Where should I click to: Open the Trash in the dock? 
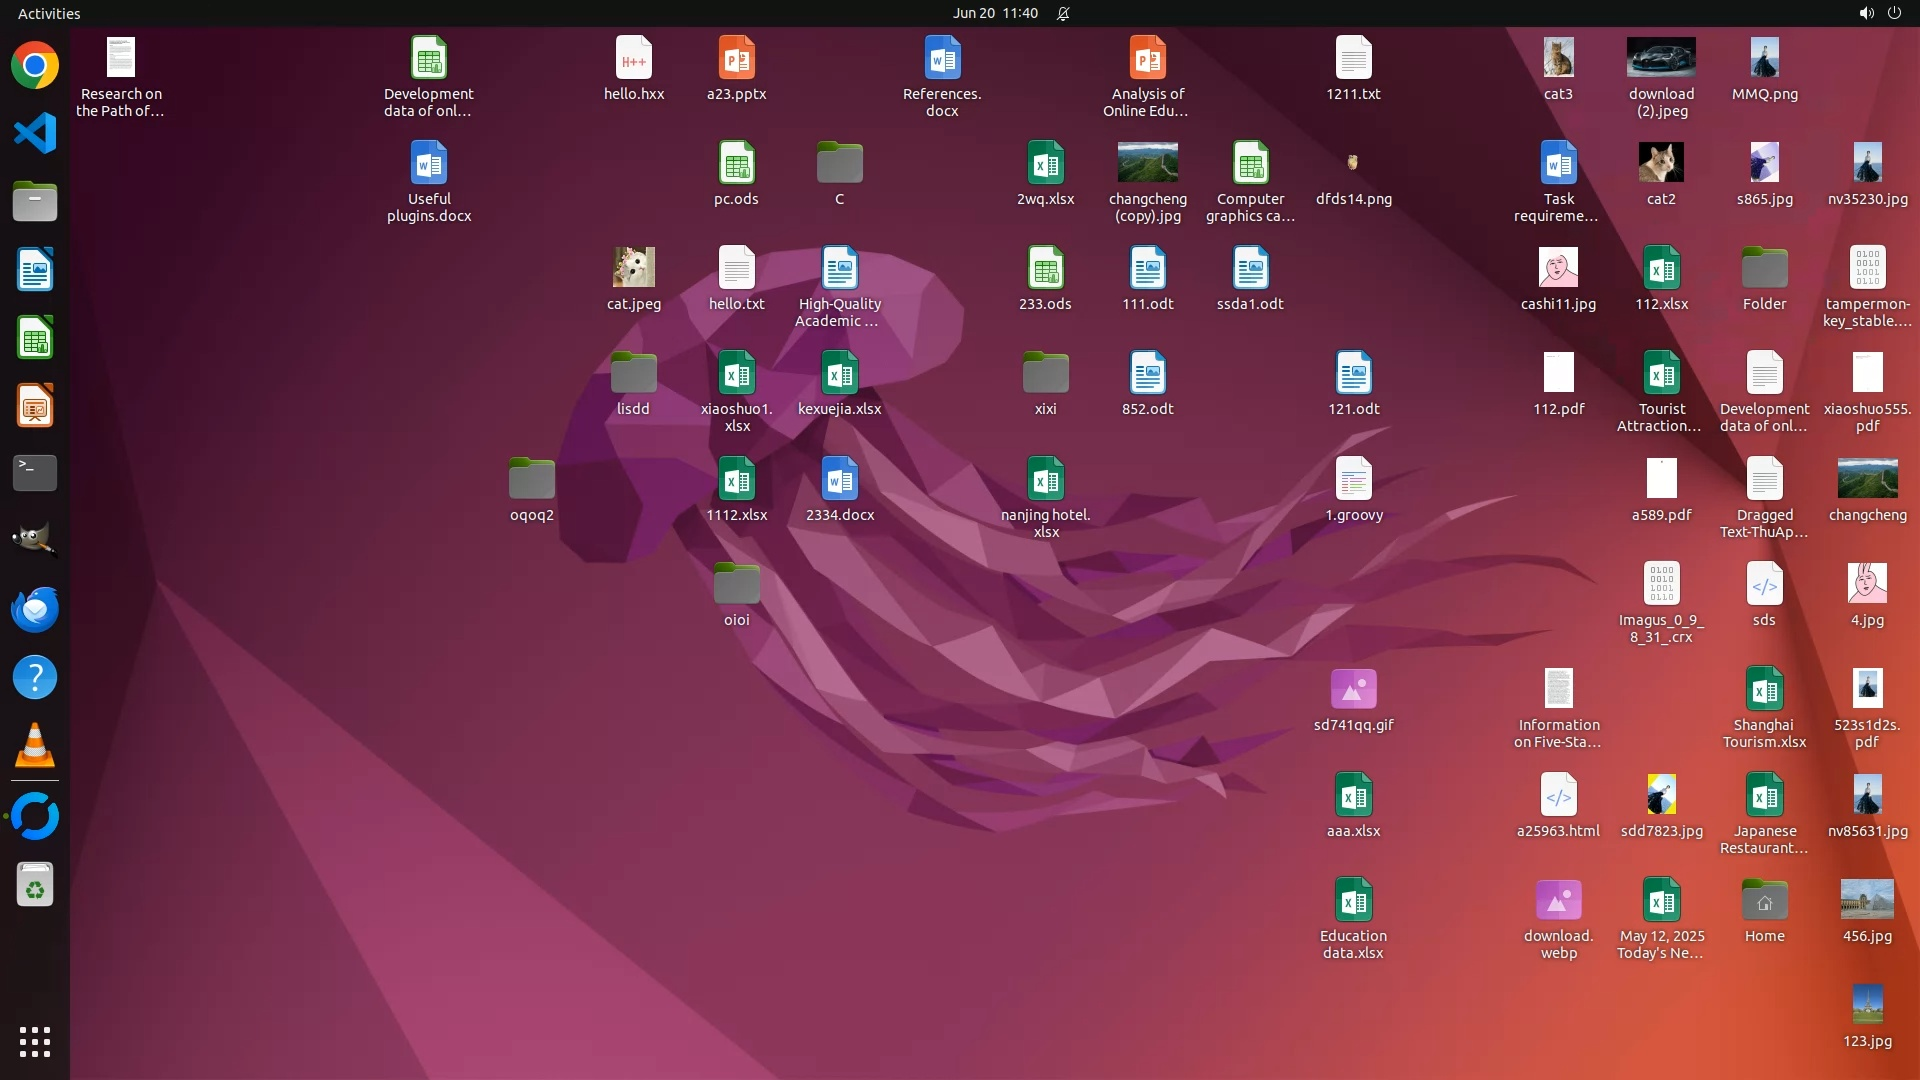(x=35, y=885)
